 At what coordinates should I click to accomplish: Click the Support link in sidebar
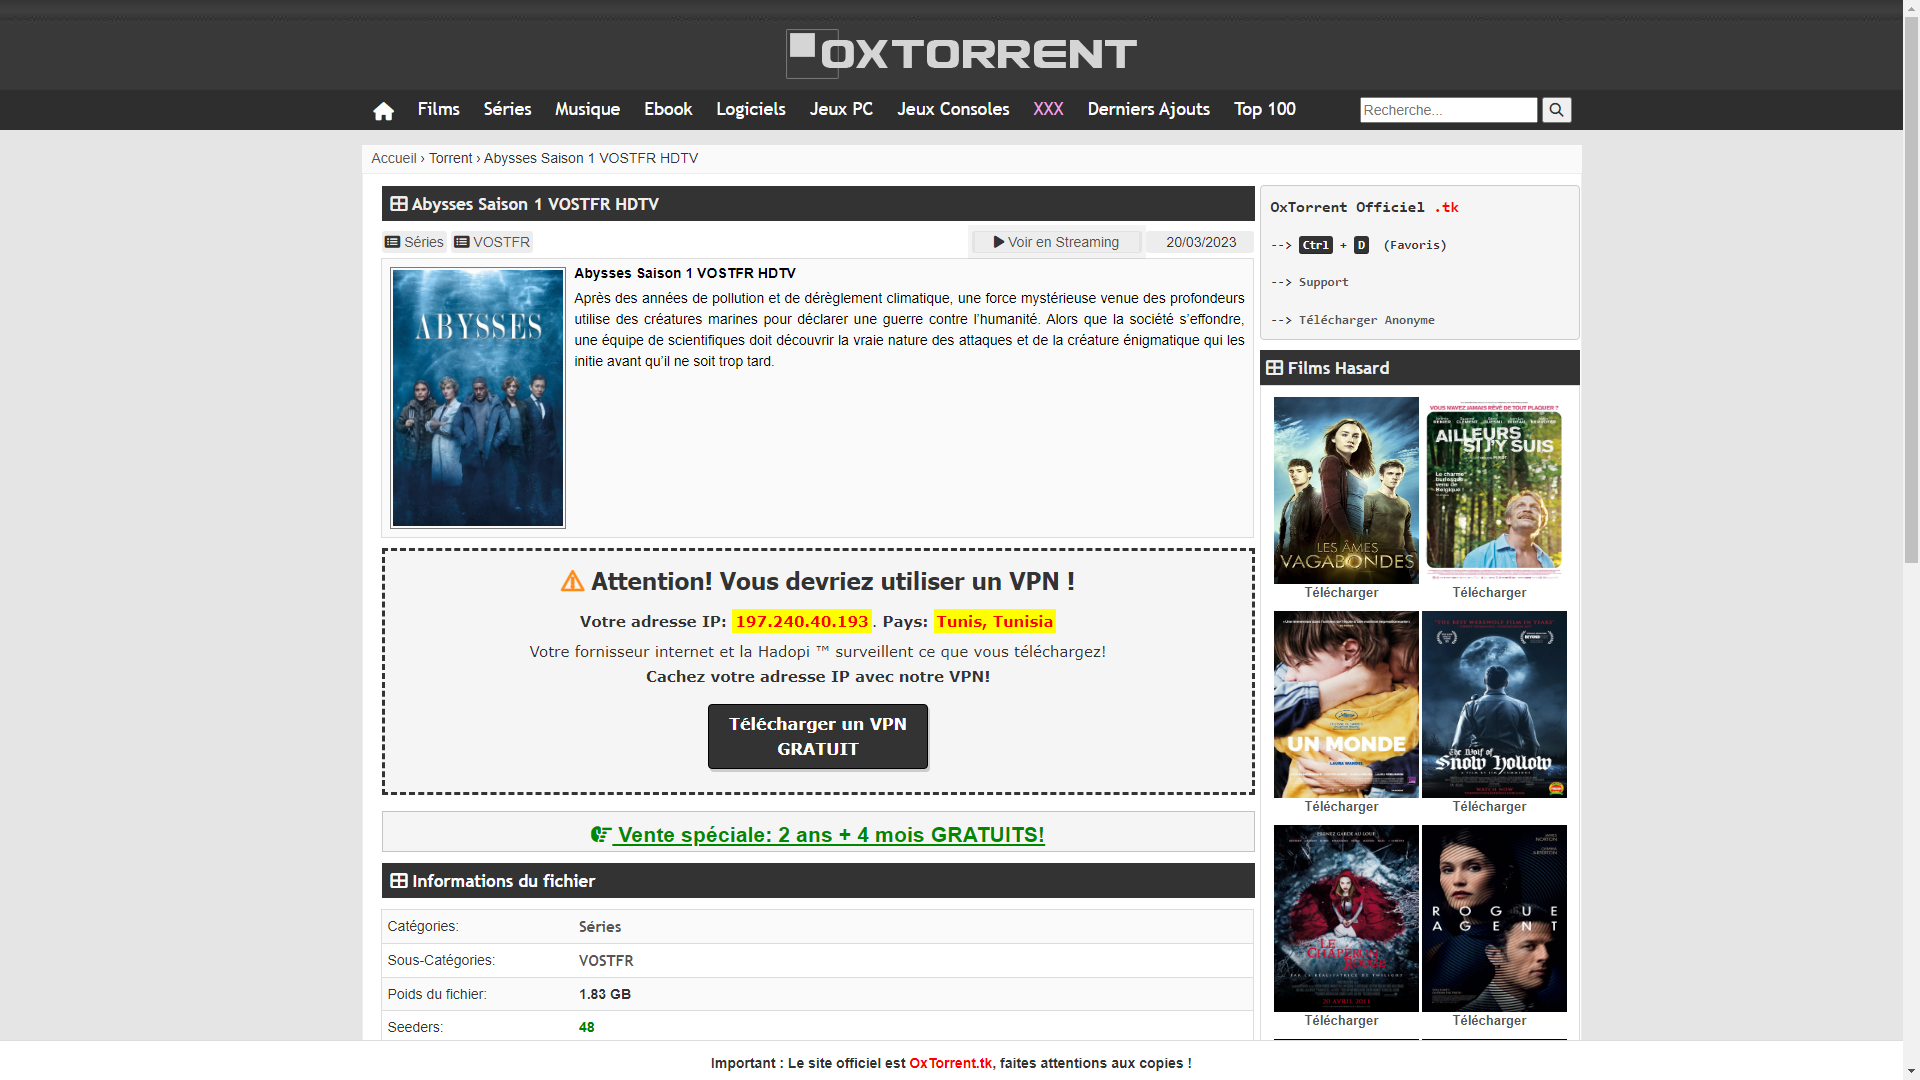(1323, 283)
